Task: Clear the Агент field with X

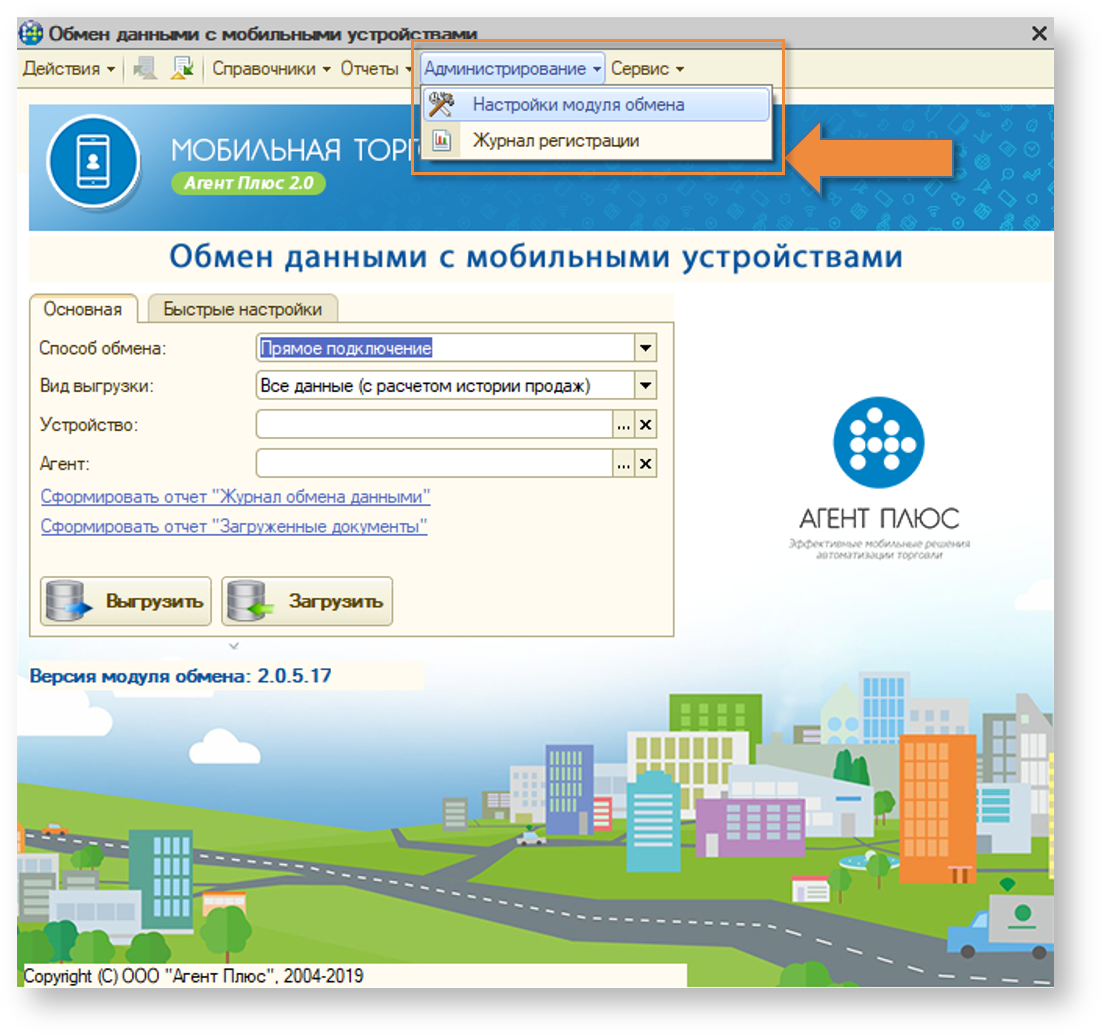Action: (x=645, y=464)
